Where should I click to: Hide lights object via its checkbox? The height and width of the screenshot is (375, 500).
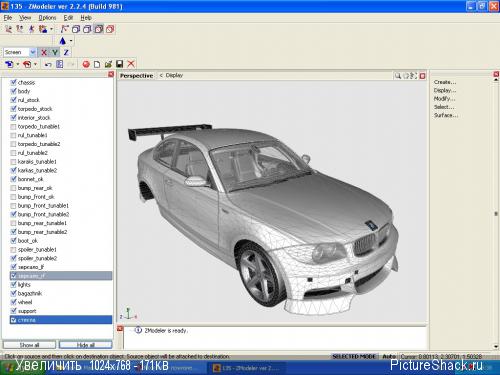pyautogui.click(x=13, y=284)
